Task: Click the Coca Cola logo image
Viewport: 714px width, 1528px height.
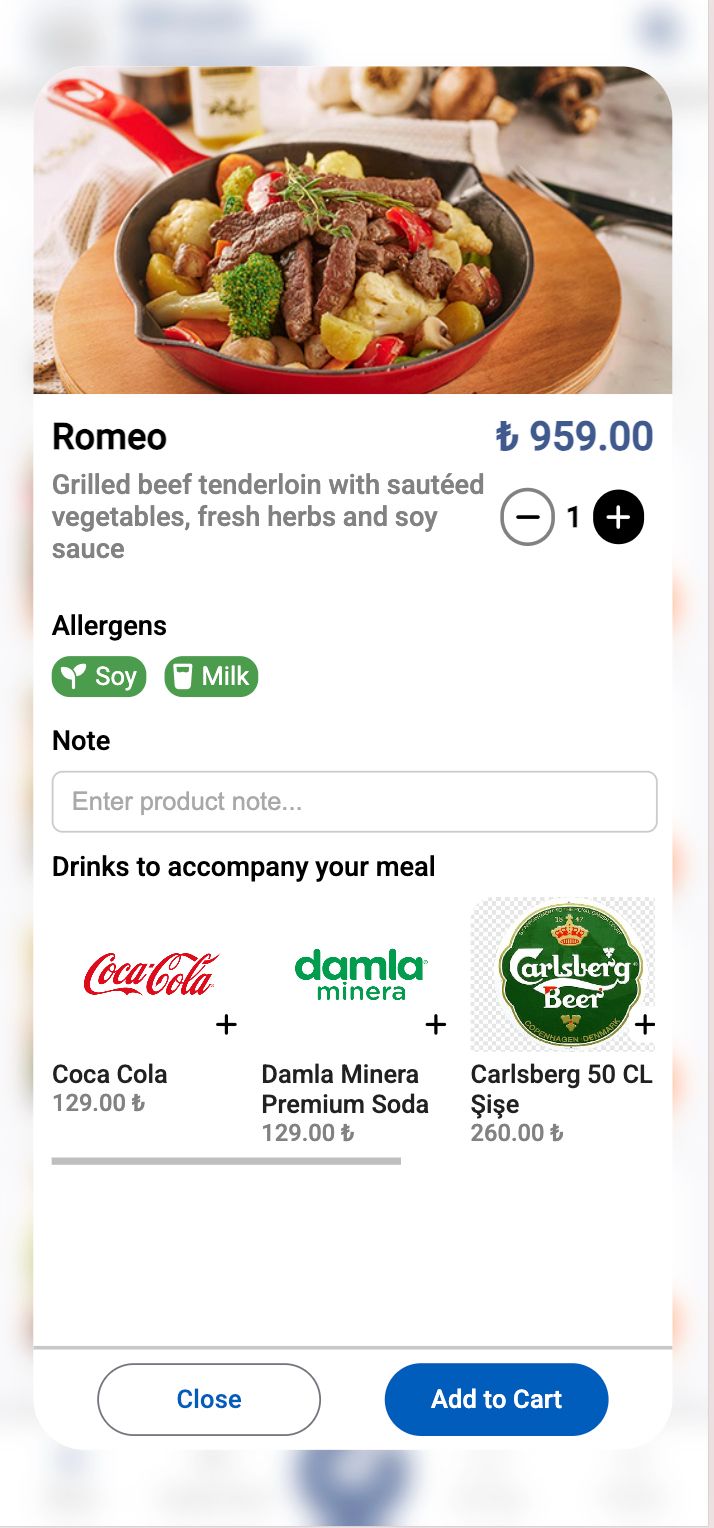Action: pos(151,974)
